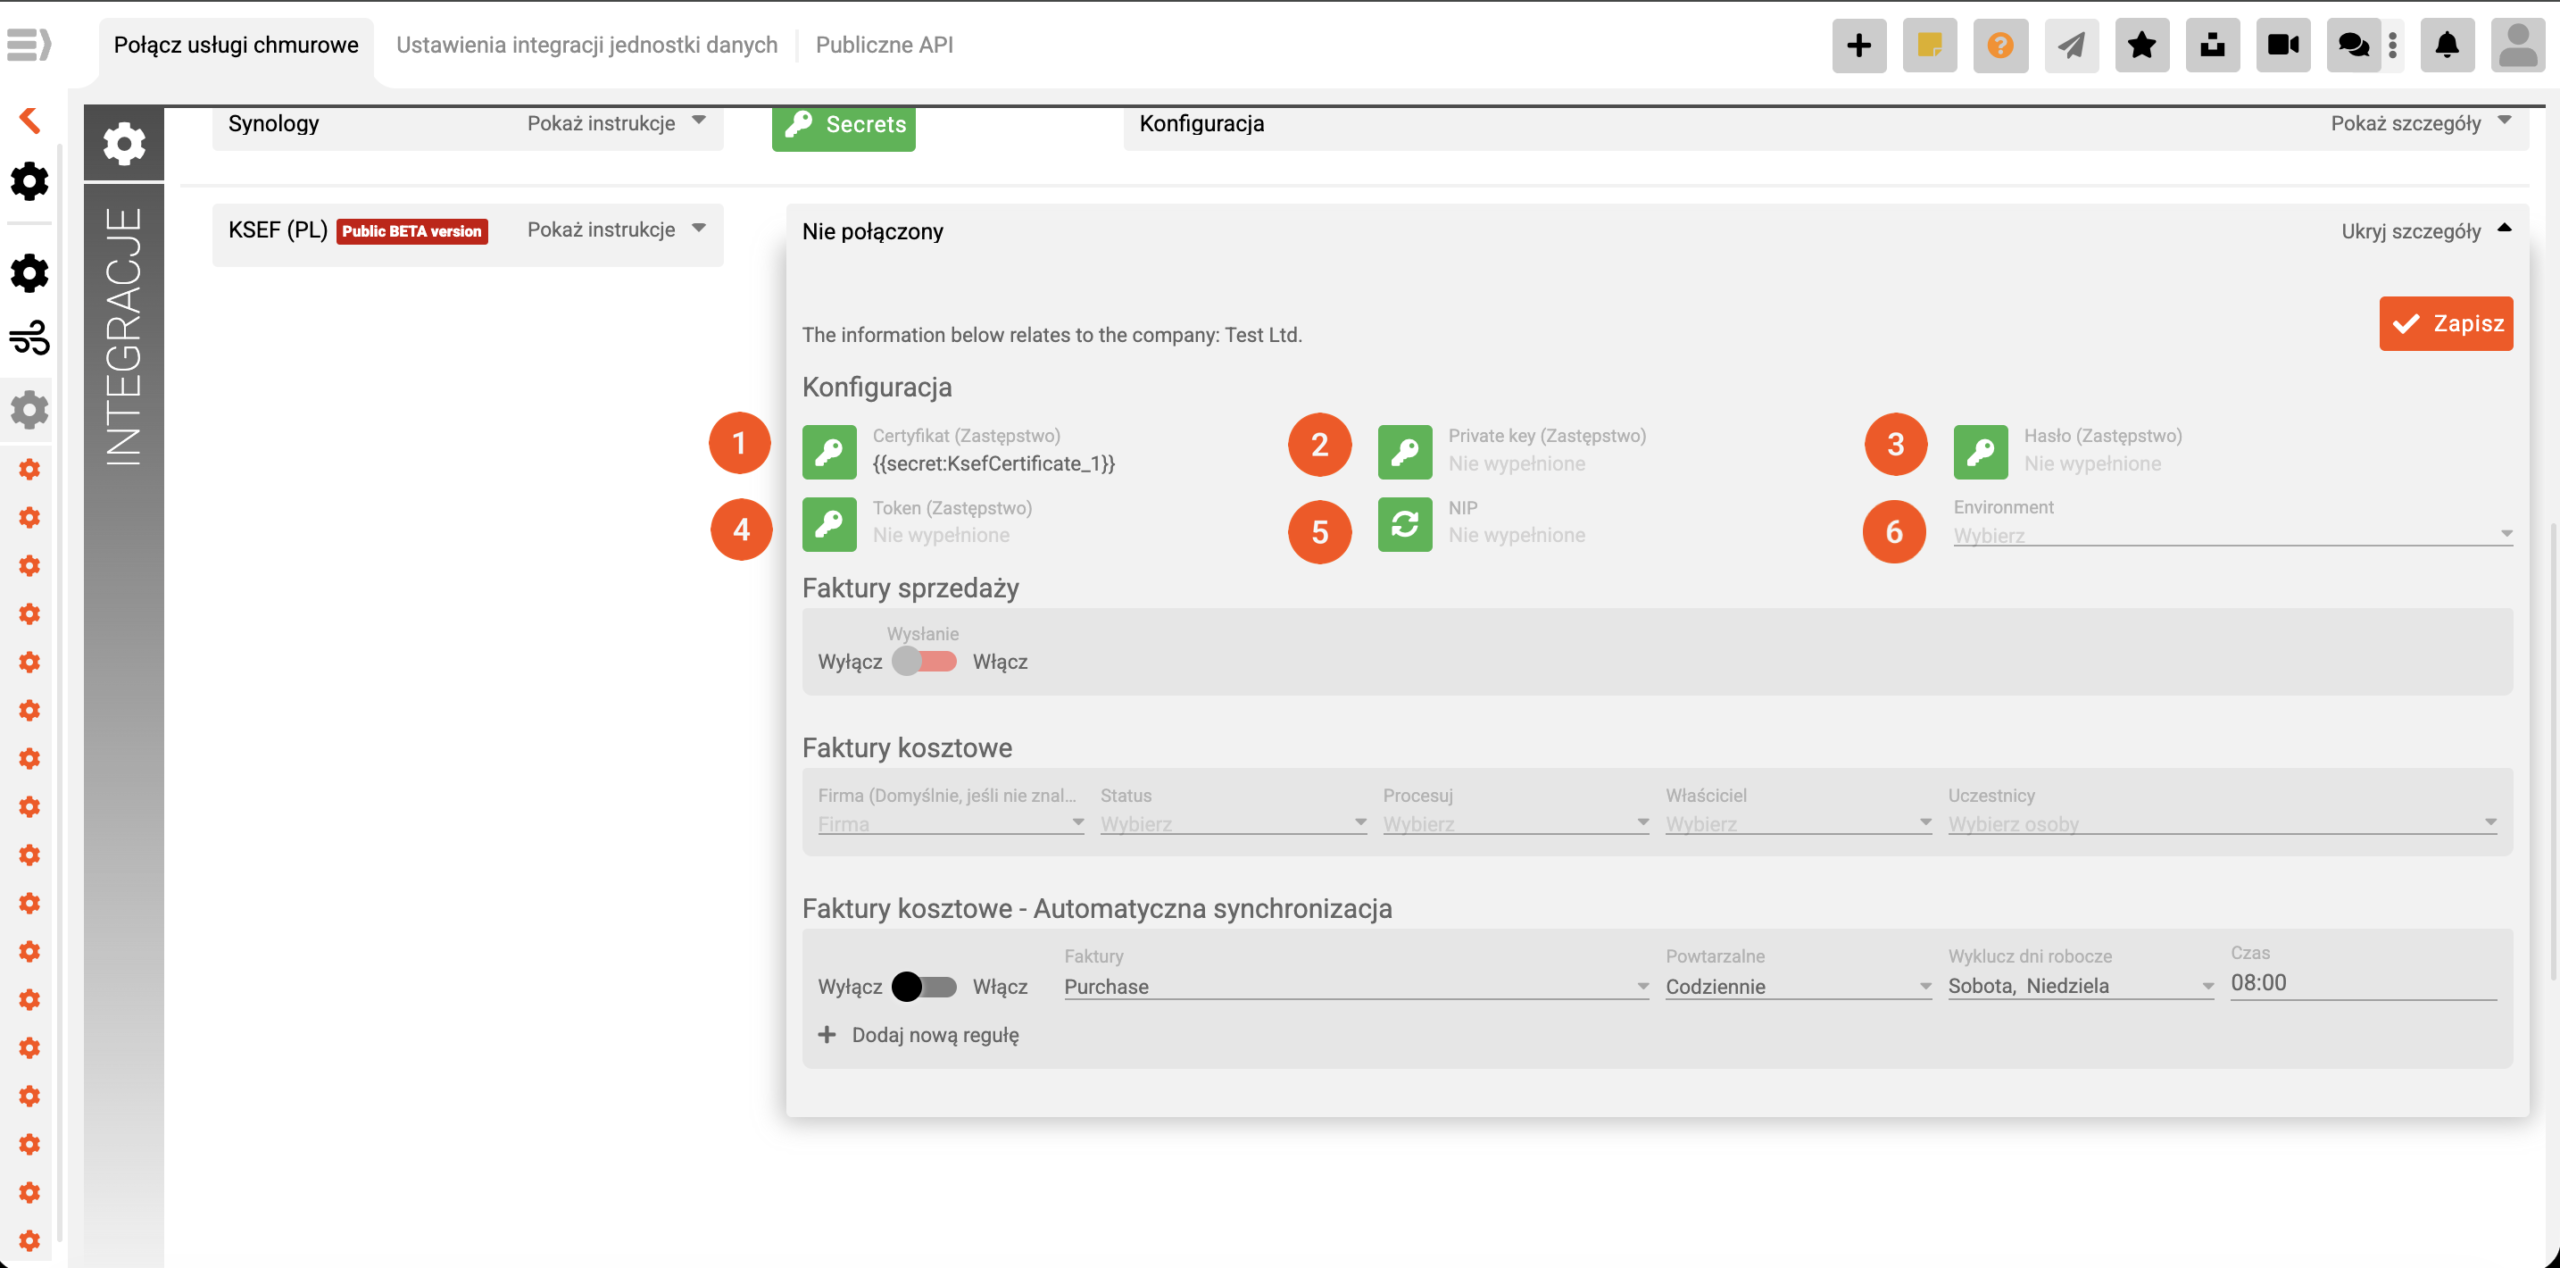Open the Environment dropdown

[x=2231, y=535]
